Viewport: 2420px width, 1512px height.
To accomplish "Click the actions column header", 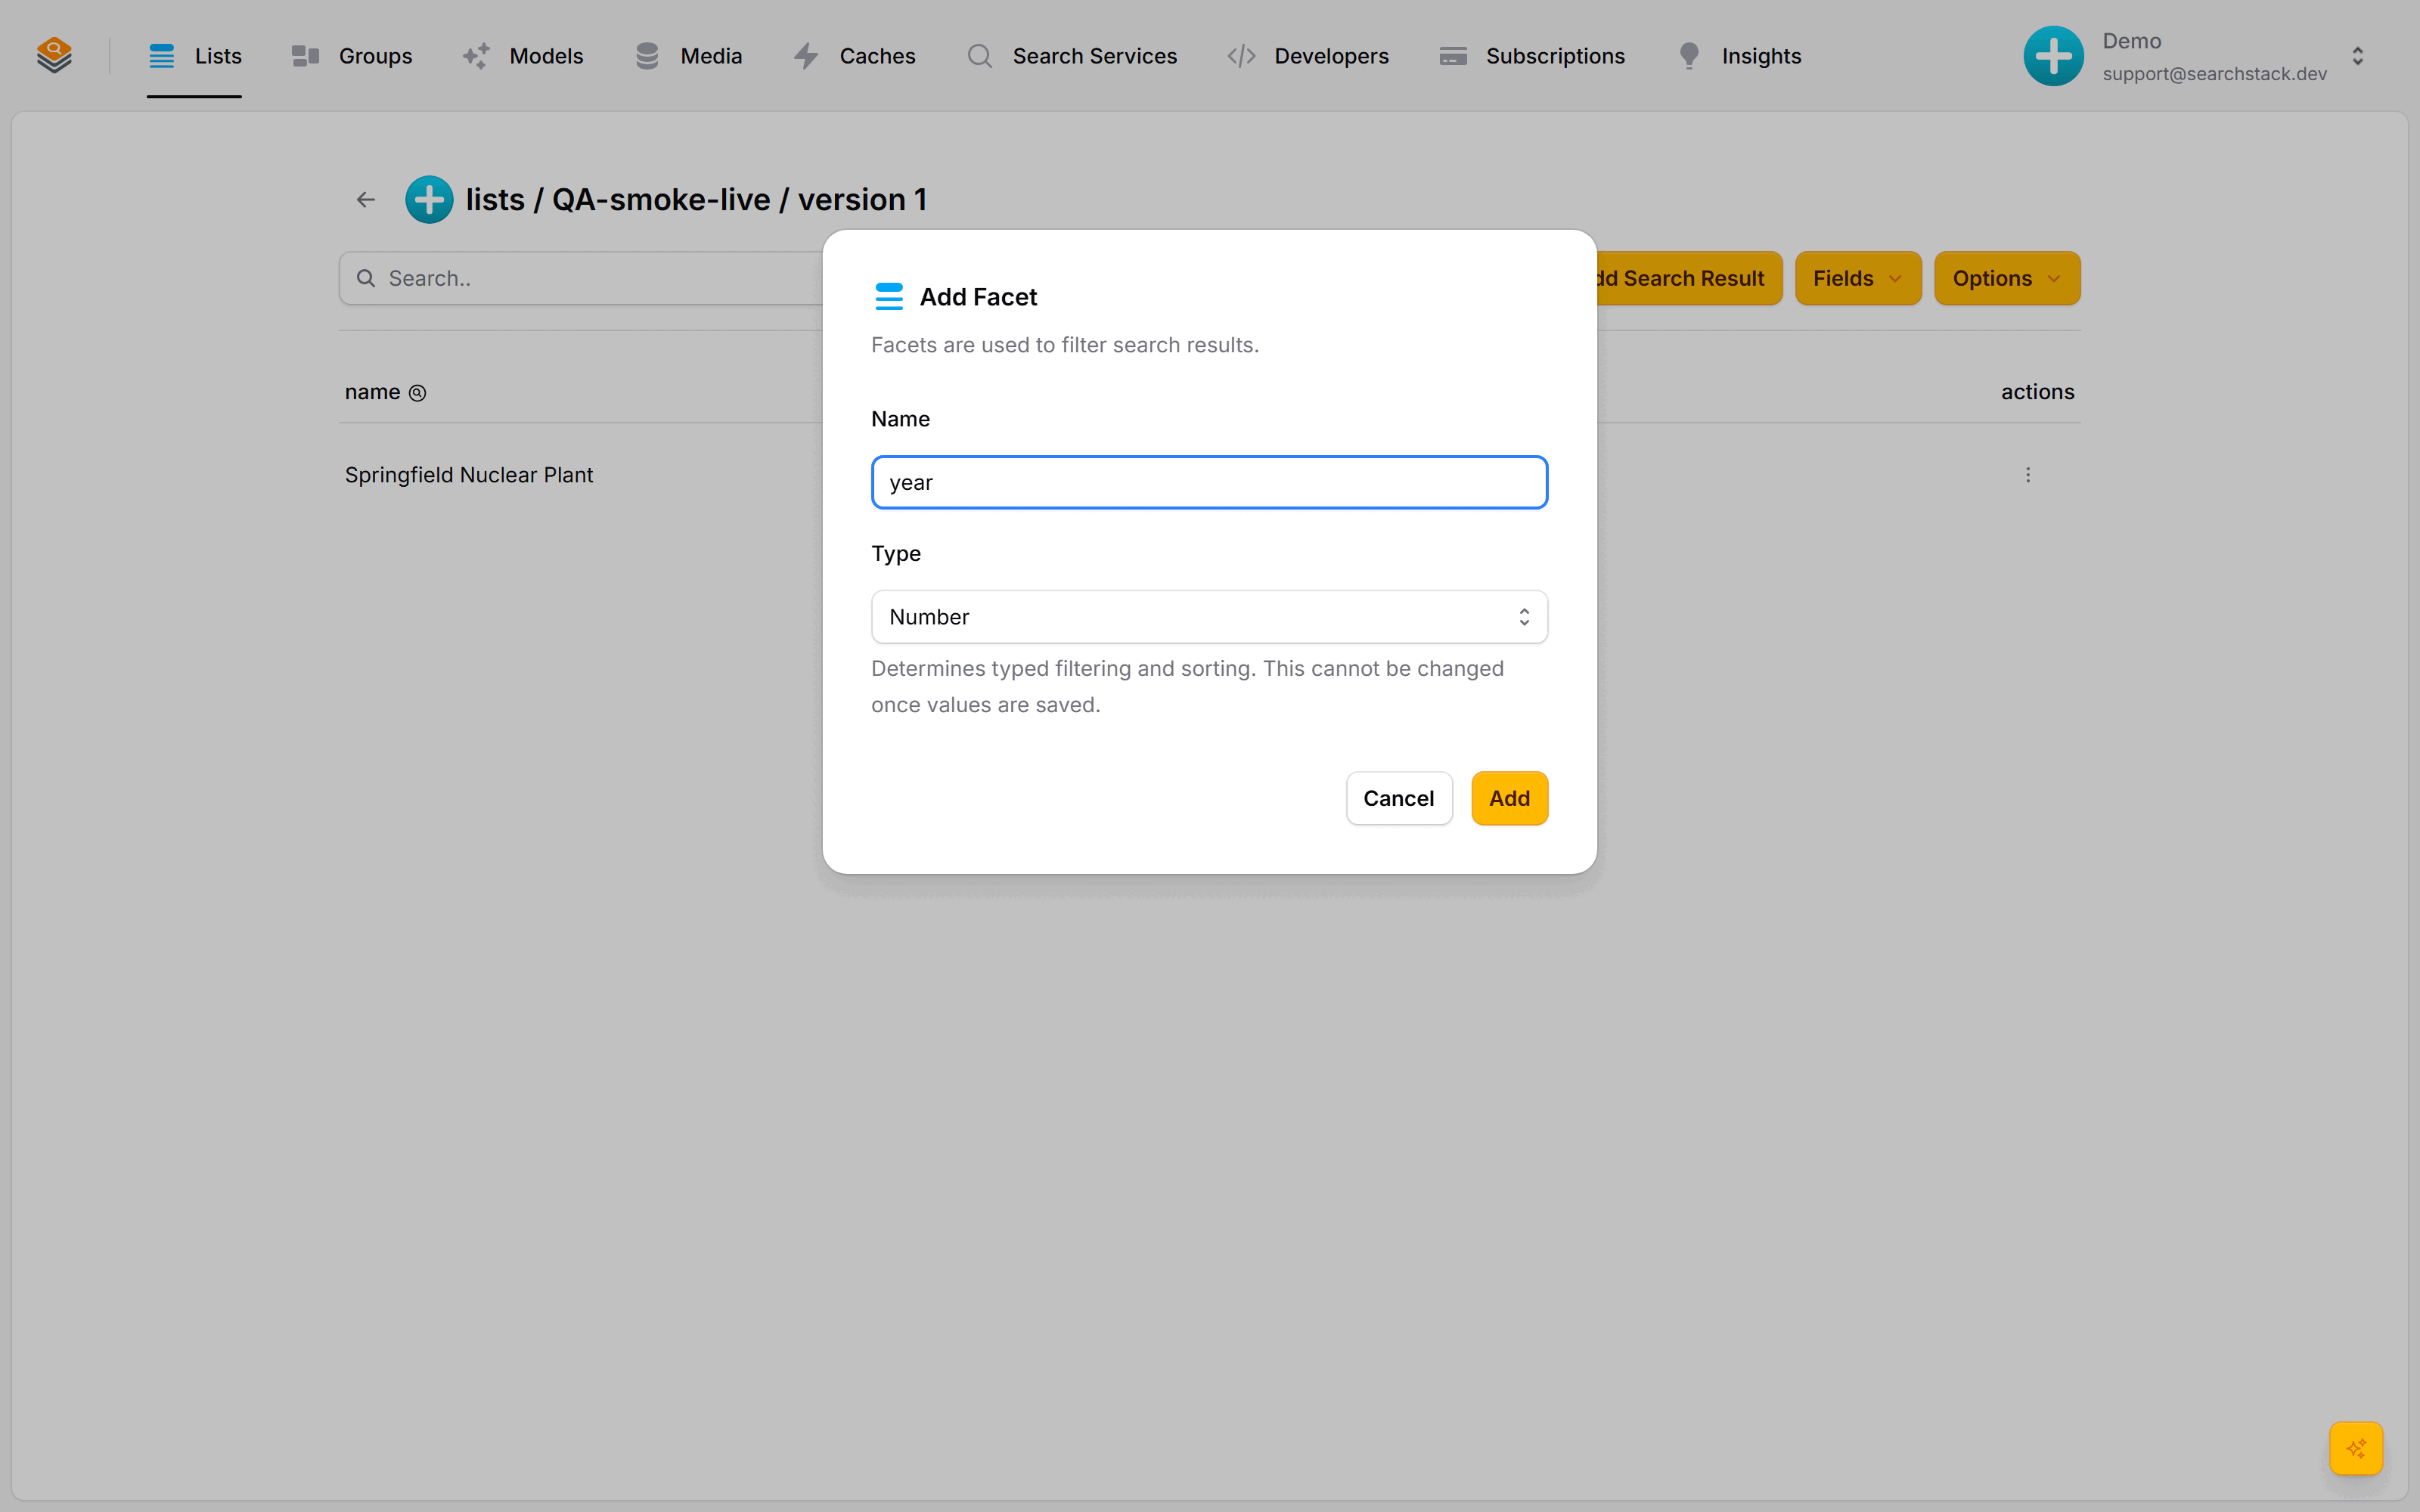I will [2037, 392].
